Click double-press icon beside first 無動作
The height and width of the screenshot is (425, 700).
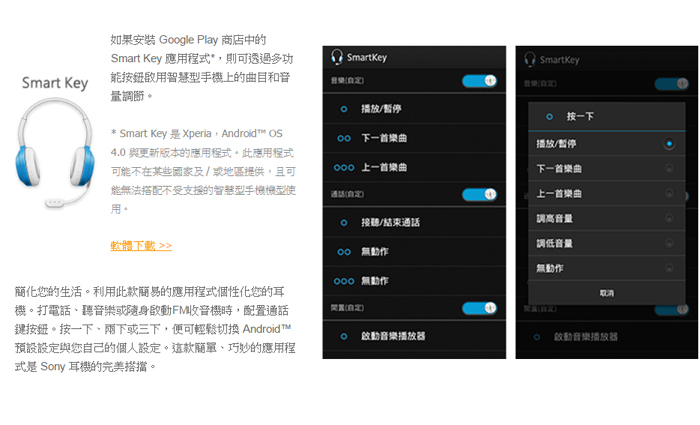coord(344,252)
